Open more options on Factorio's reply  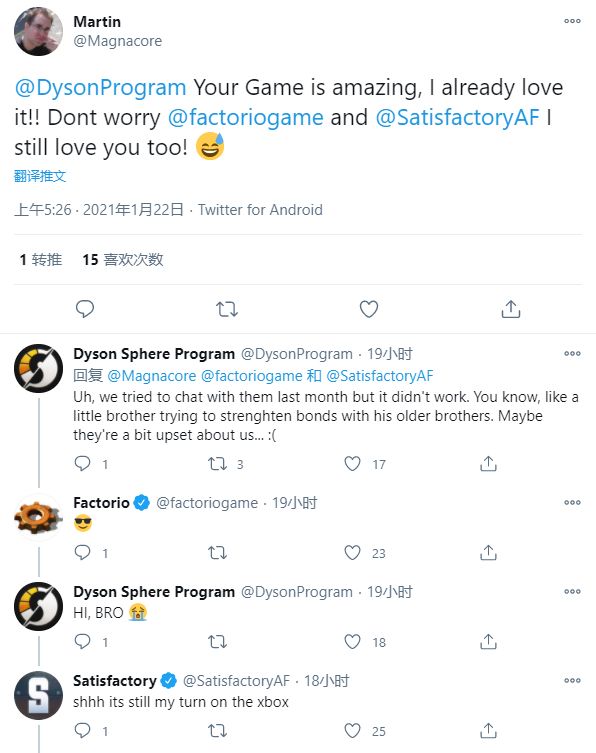coord(572,502)
